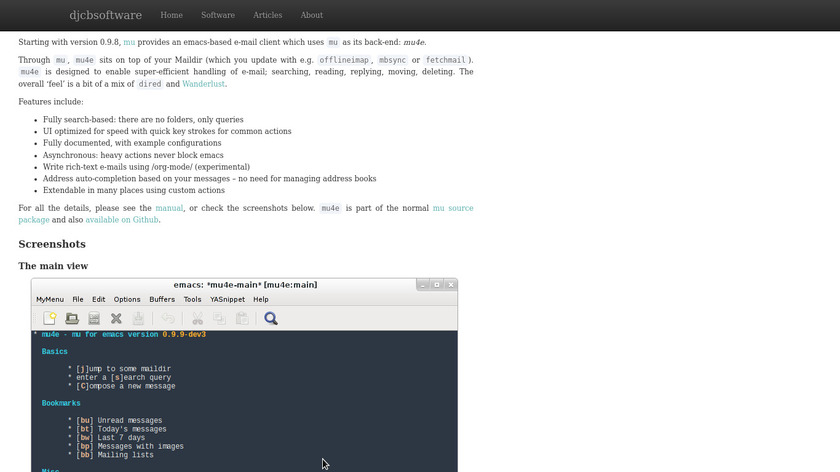Click the 'mbsync' code text
This screenshot has height=472, width=840.
[392, 60]
